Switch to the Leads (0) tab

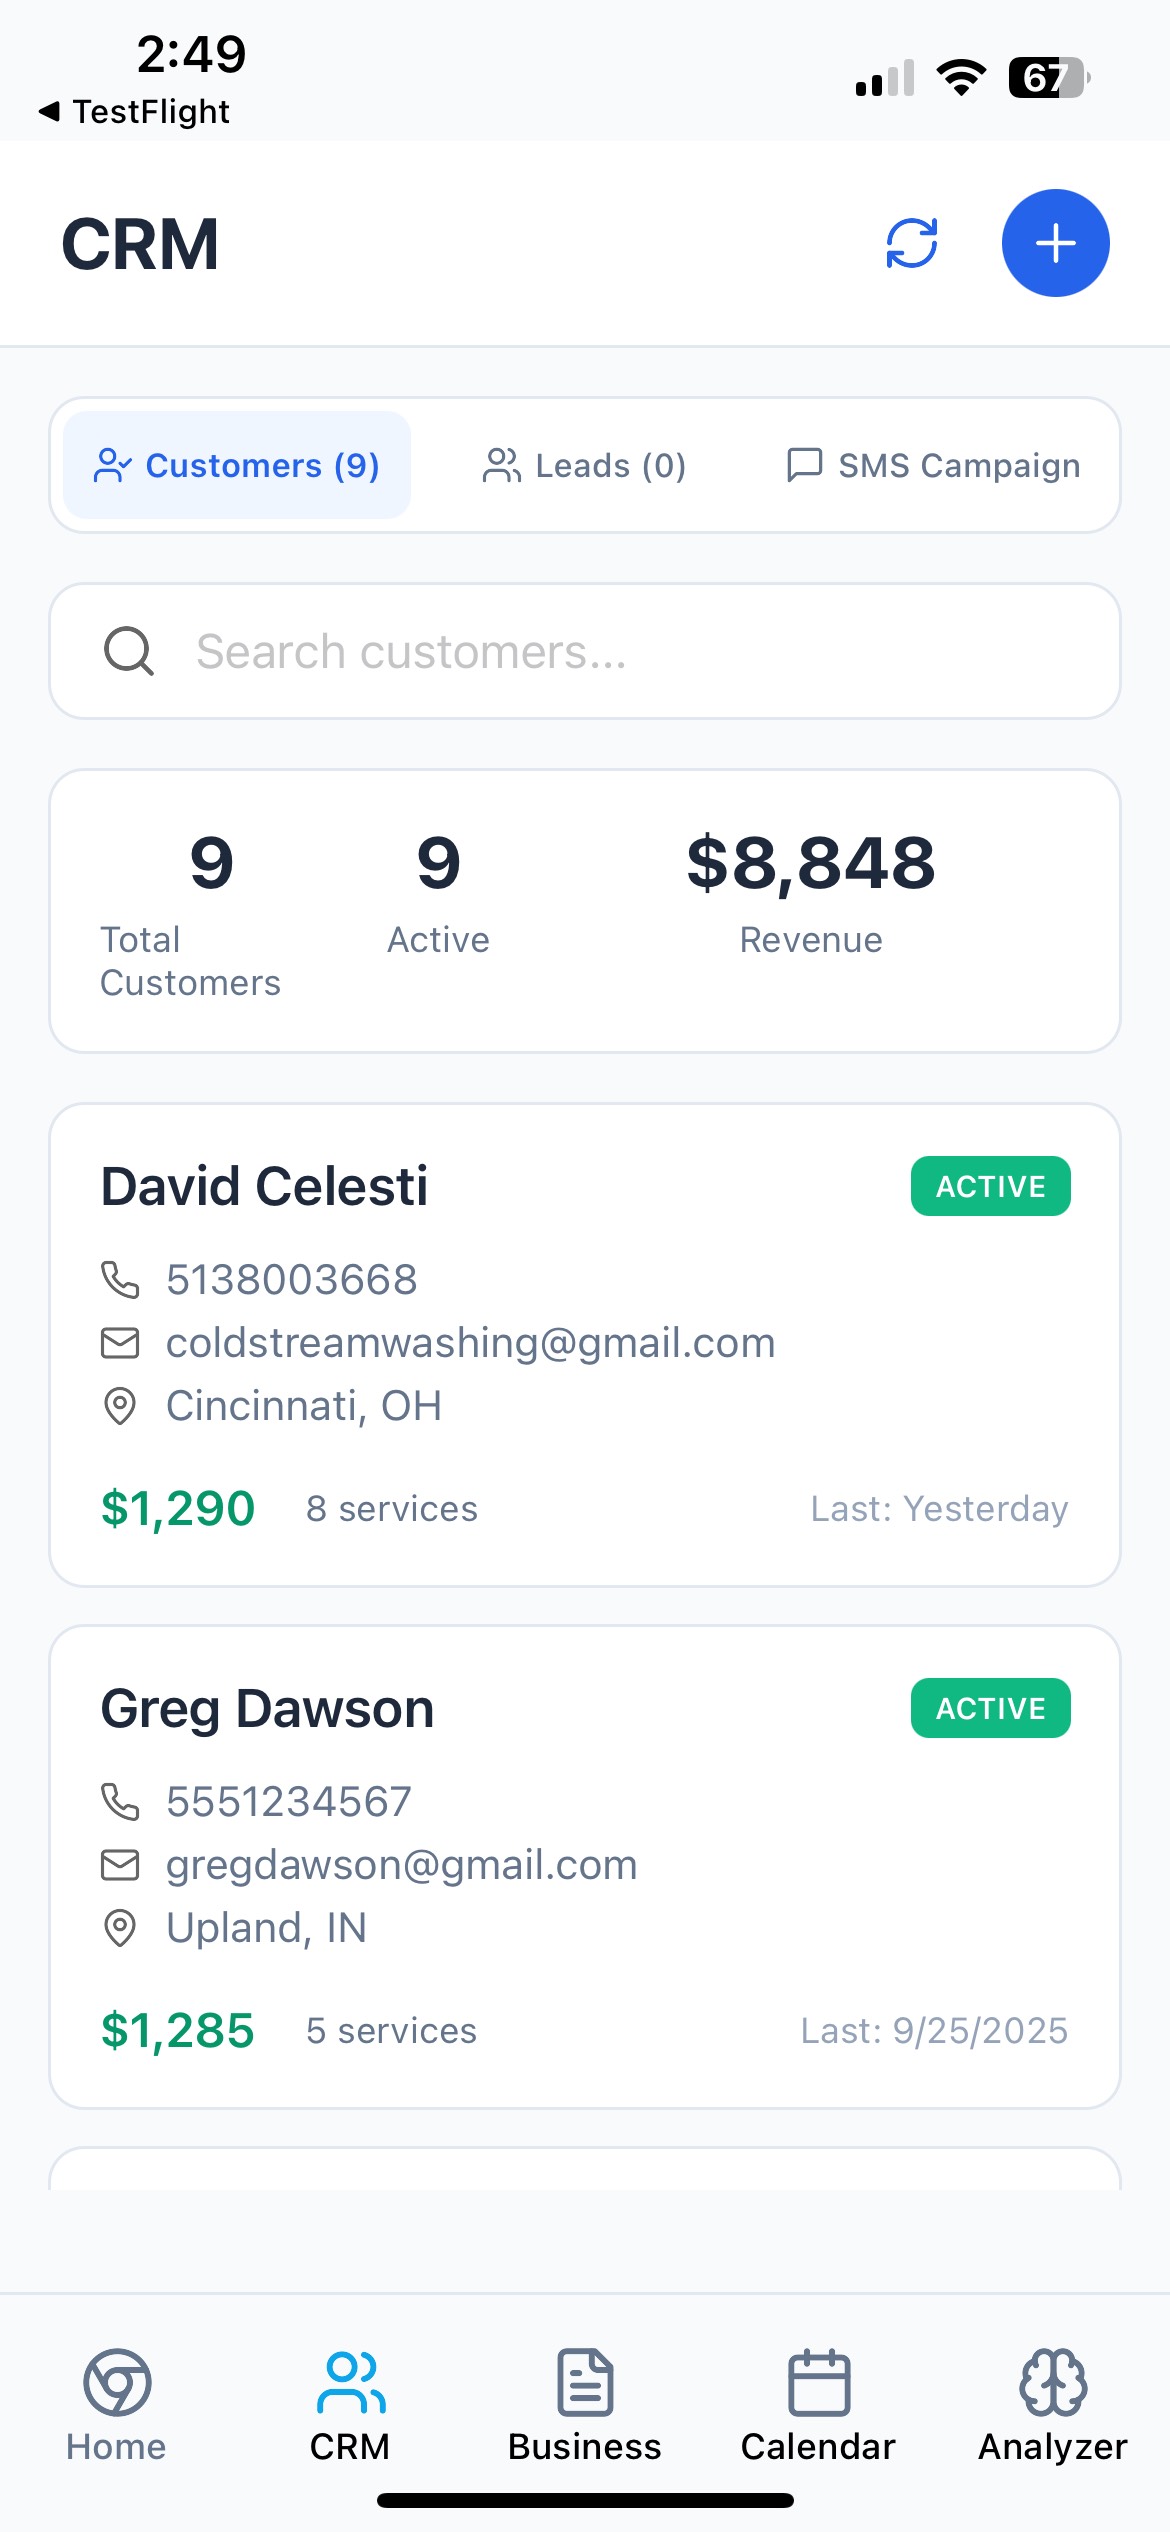[584, 465]
